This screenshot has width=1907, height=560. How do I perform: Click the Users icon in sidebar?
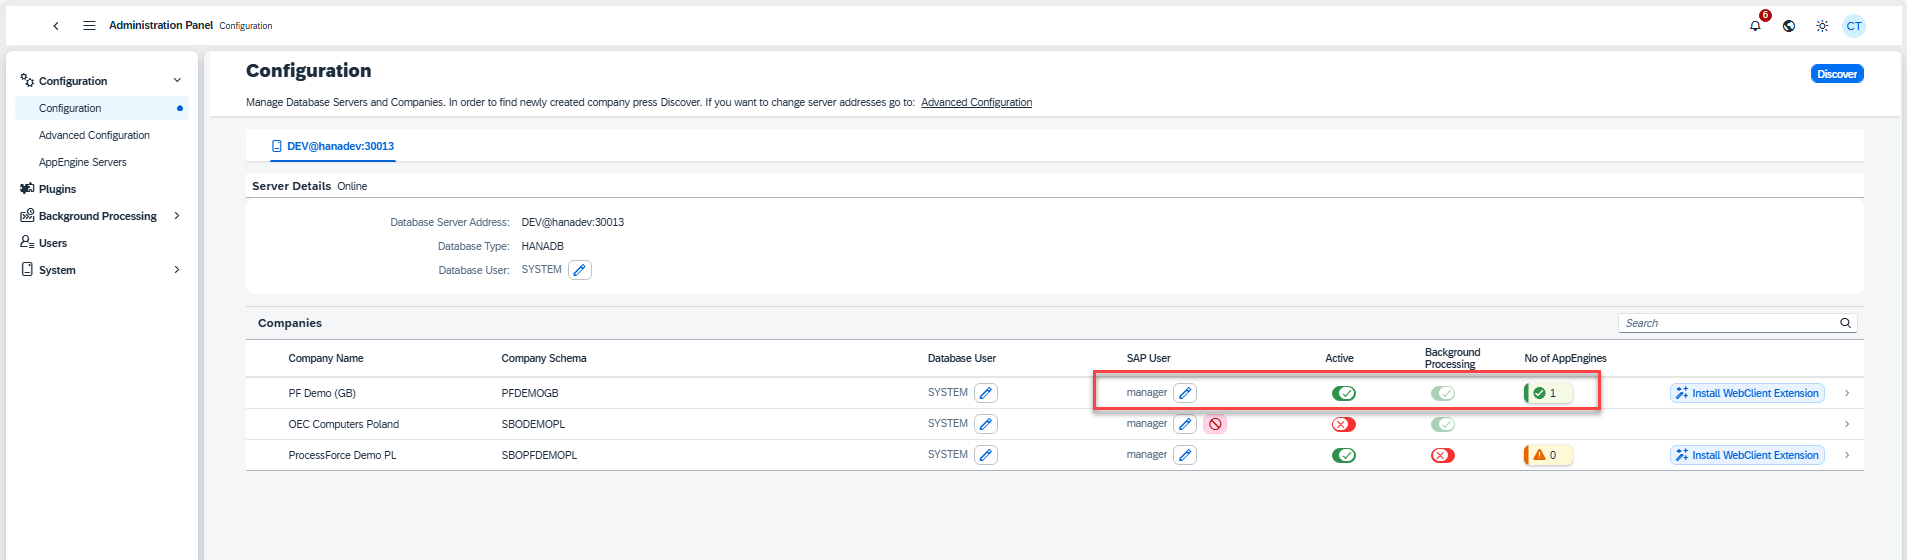tap(27, 242)
